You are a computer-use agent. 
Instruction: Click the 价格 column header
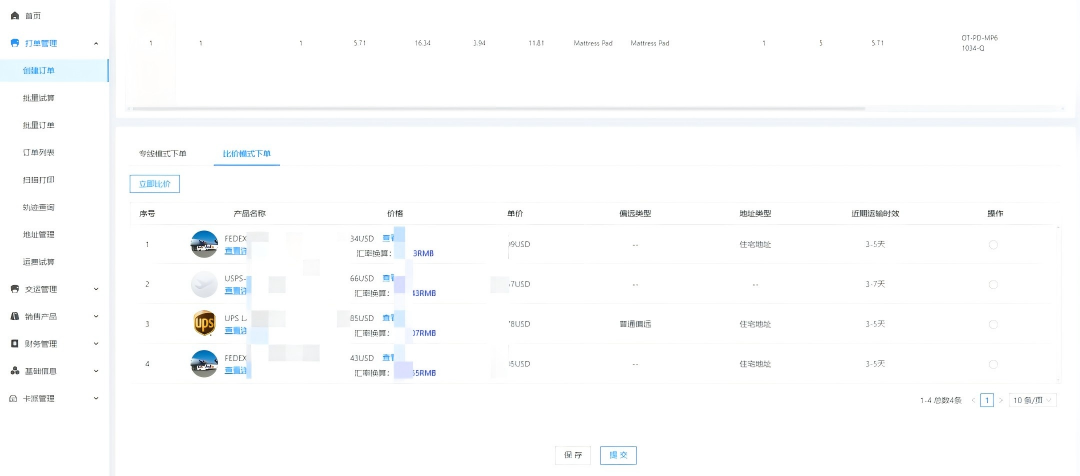point(395,214)
